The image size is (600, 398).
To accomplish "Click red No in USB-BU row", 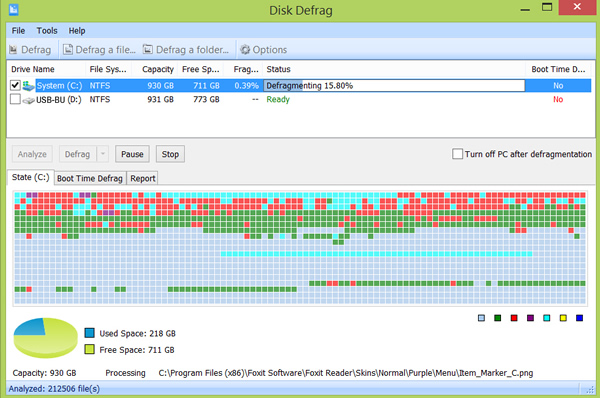I will (x=558, y=100).
